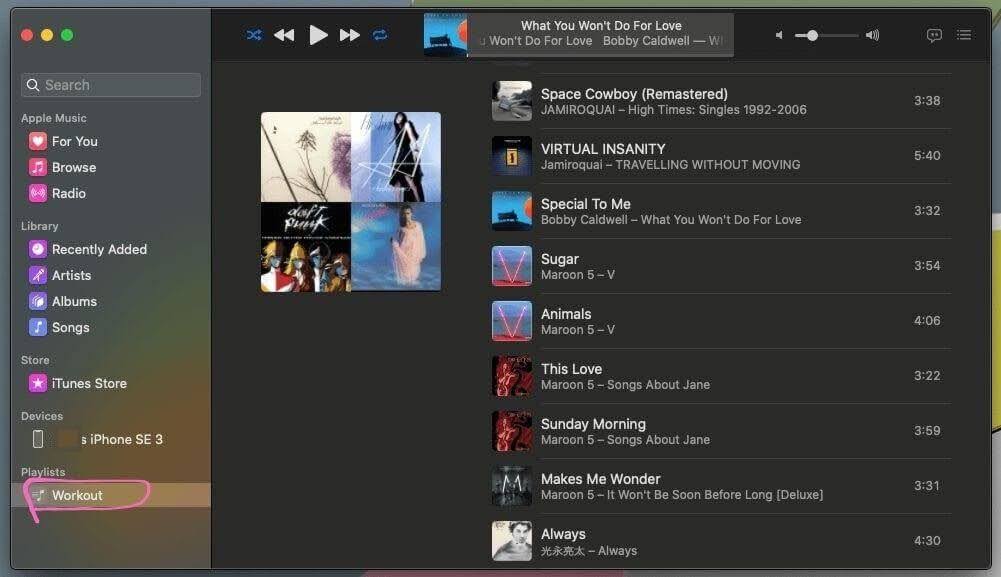Select the song Special To Me
1001x577 pixels.
pos(721,211)
